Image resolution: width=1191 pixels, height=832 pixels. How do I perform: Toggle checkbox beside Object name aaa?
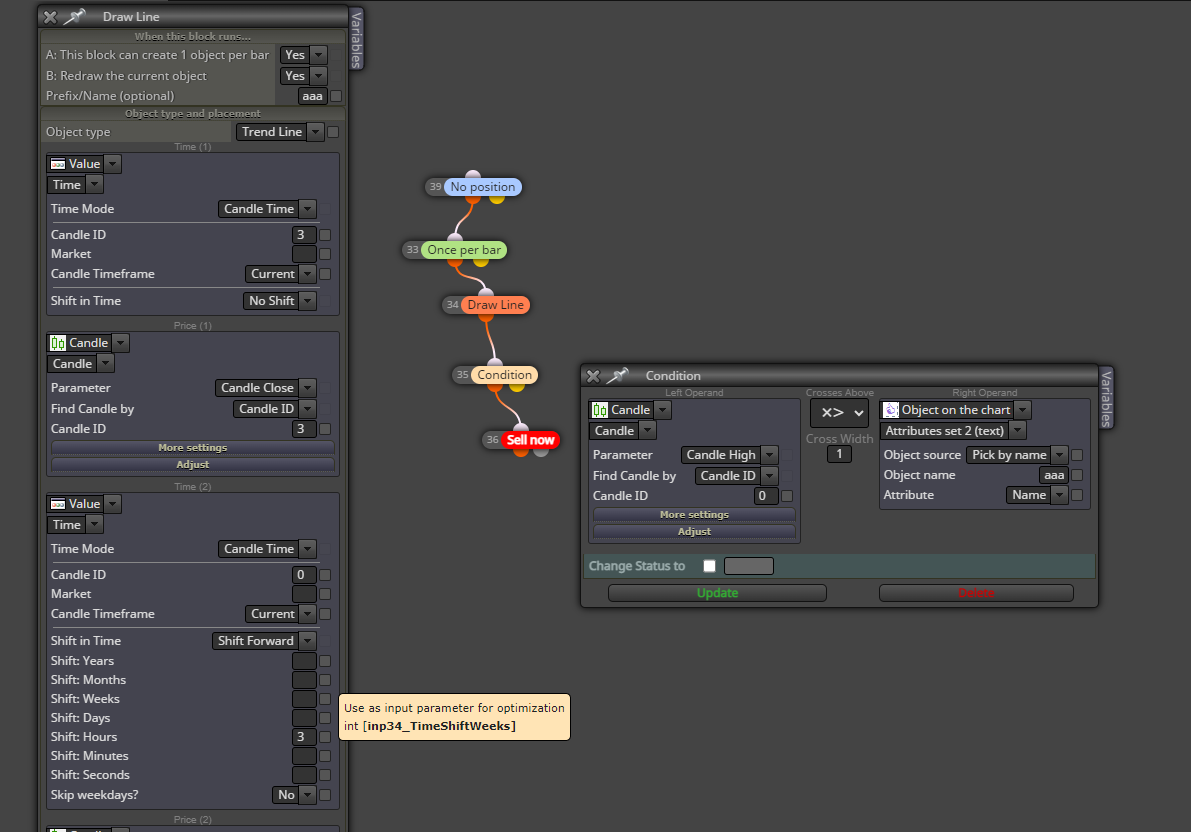(x=1077, y=475)
